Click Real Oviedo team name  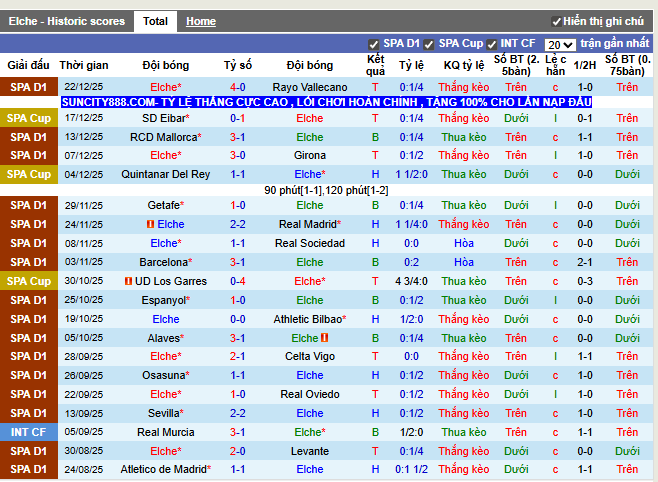point(310,394)
